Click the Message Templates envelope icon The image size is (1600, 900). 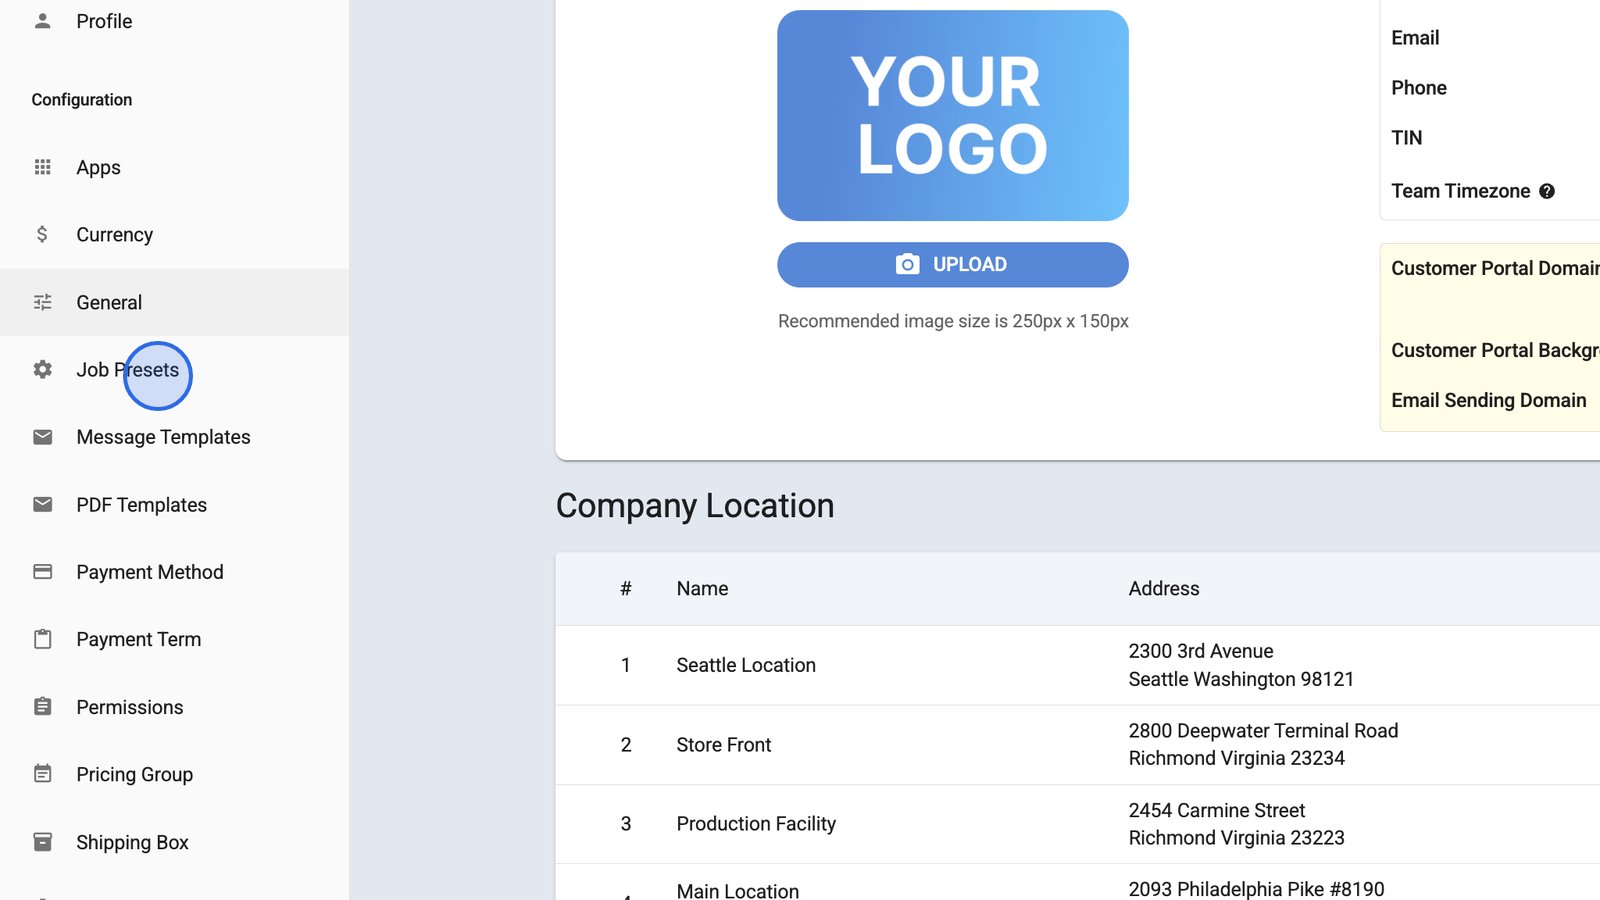[42, 437]
